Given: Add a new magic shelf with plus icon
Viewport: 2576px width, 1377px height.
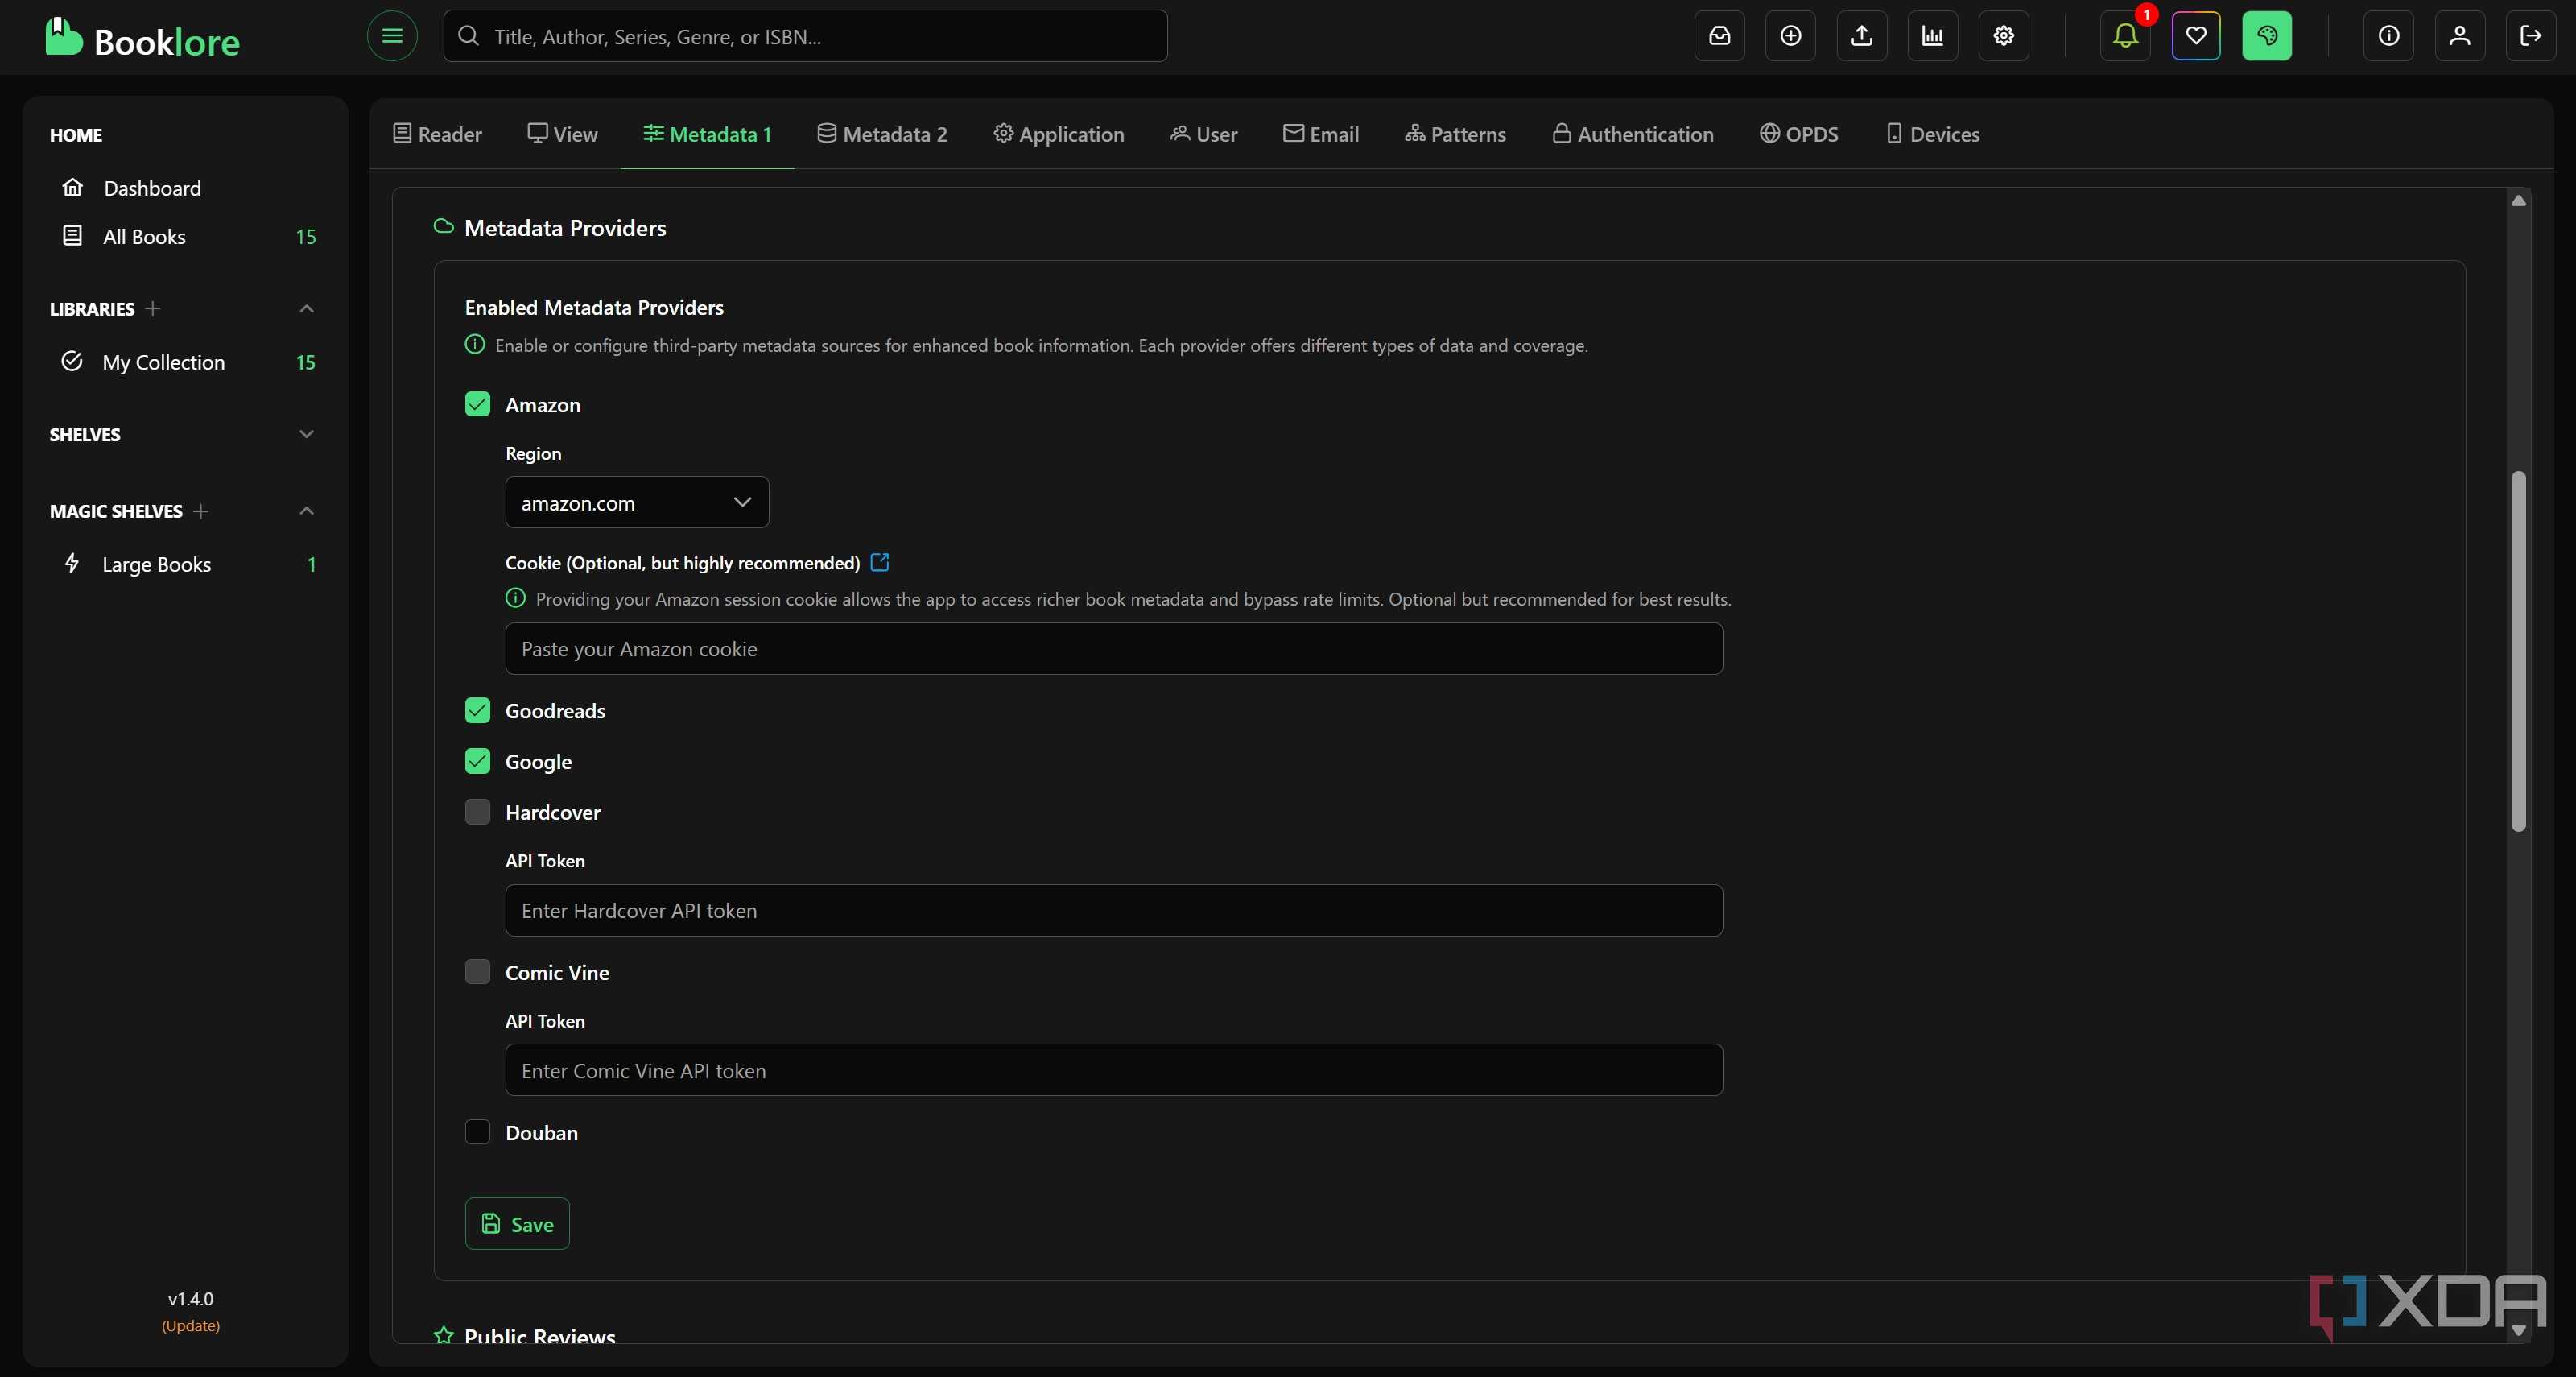Looking at the screenshot, I should (x=201, y=511).
